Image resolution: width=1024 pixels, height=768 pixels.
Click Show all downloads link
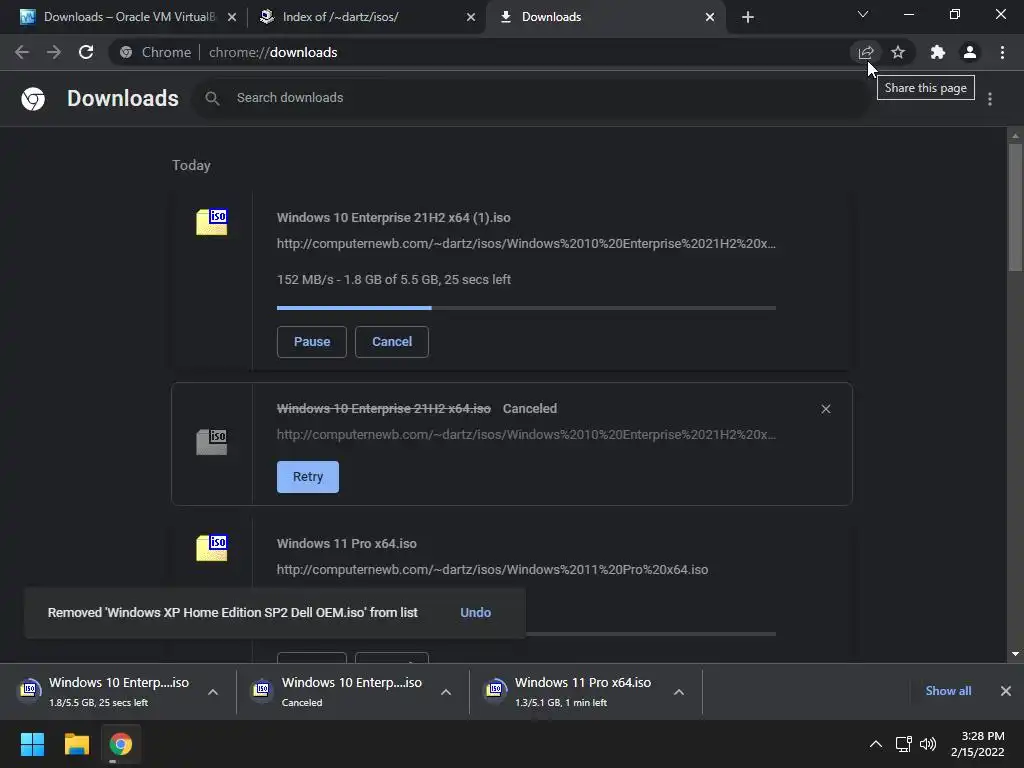[948, 691]
